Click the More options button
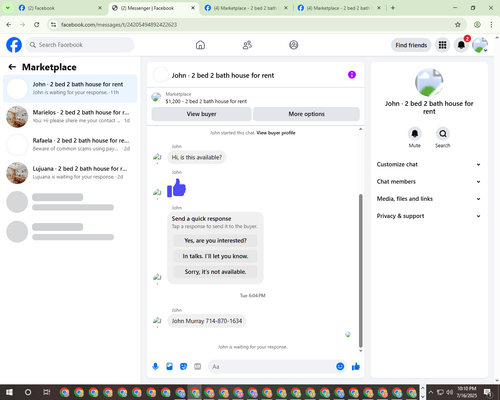 [x=306, y=114]
